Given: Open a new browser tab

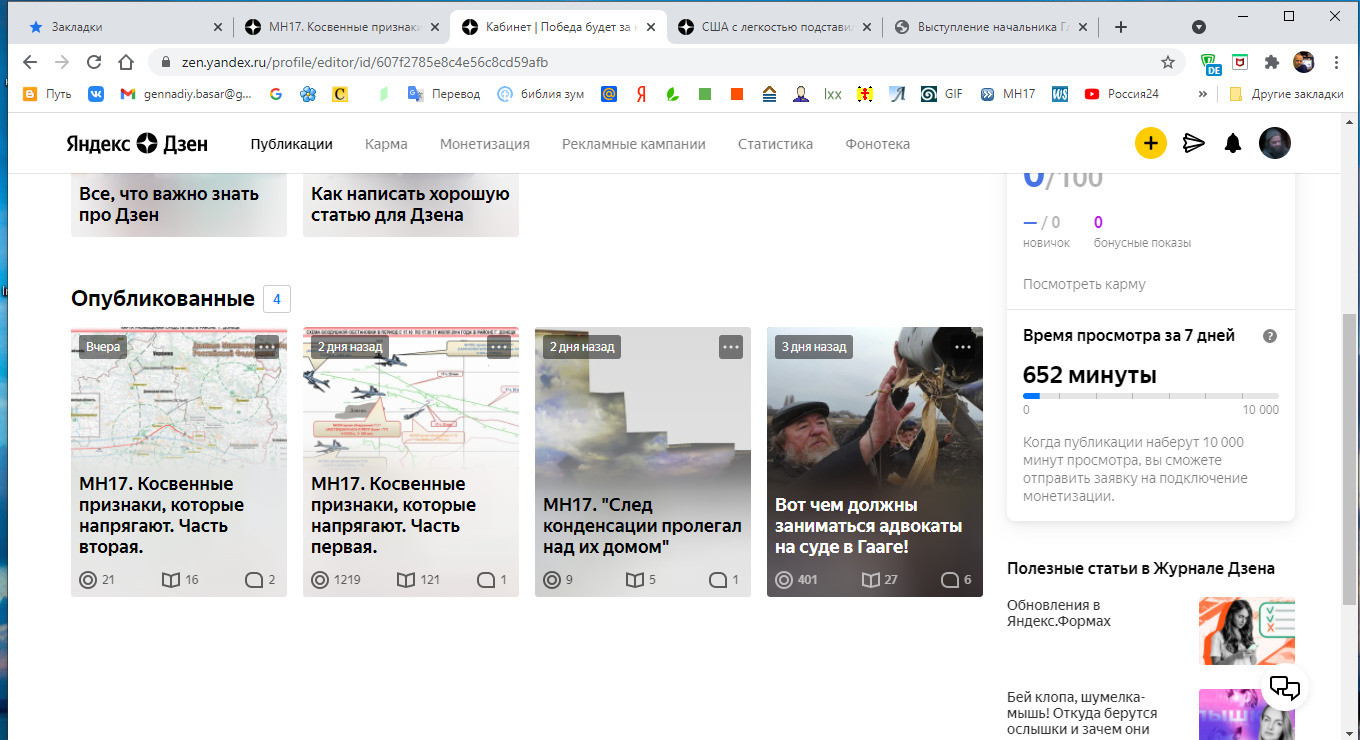Looking at the screenshot, I should click(1121, 27).
